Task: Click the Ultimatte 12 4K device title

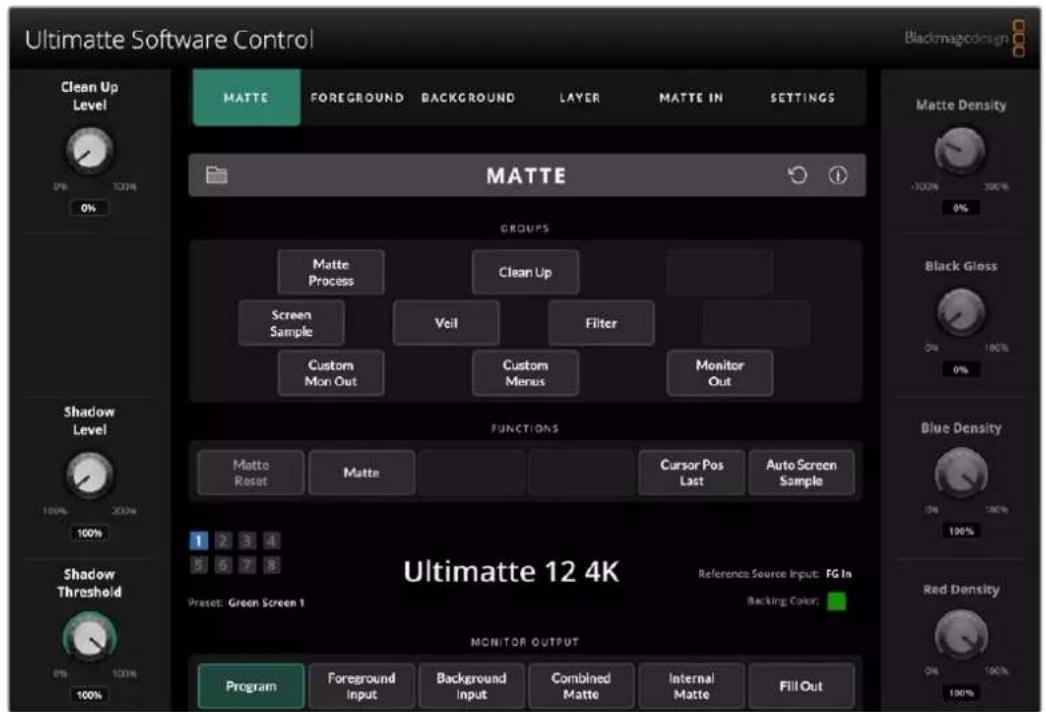Action: (511, 572)
